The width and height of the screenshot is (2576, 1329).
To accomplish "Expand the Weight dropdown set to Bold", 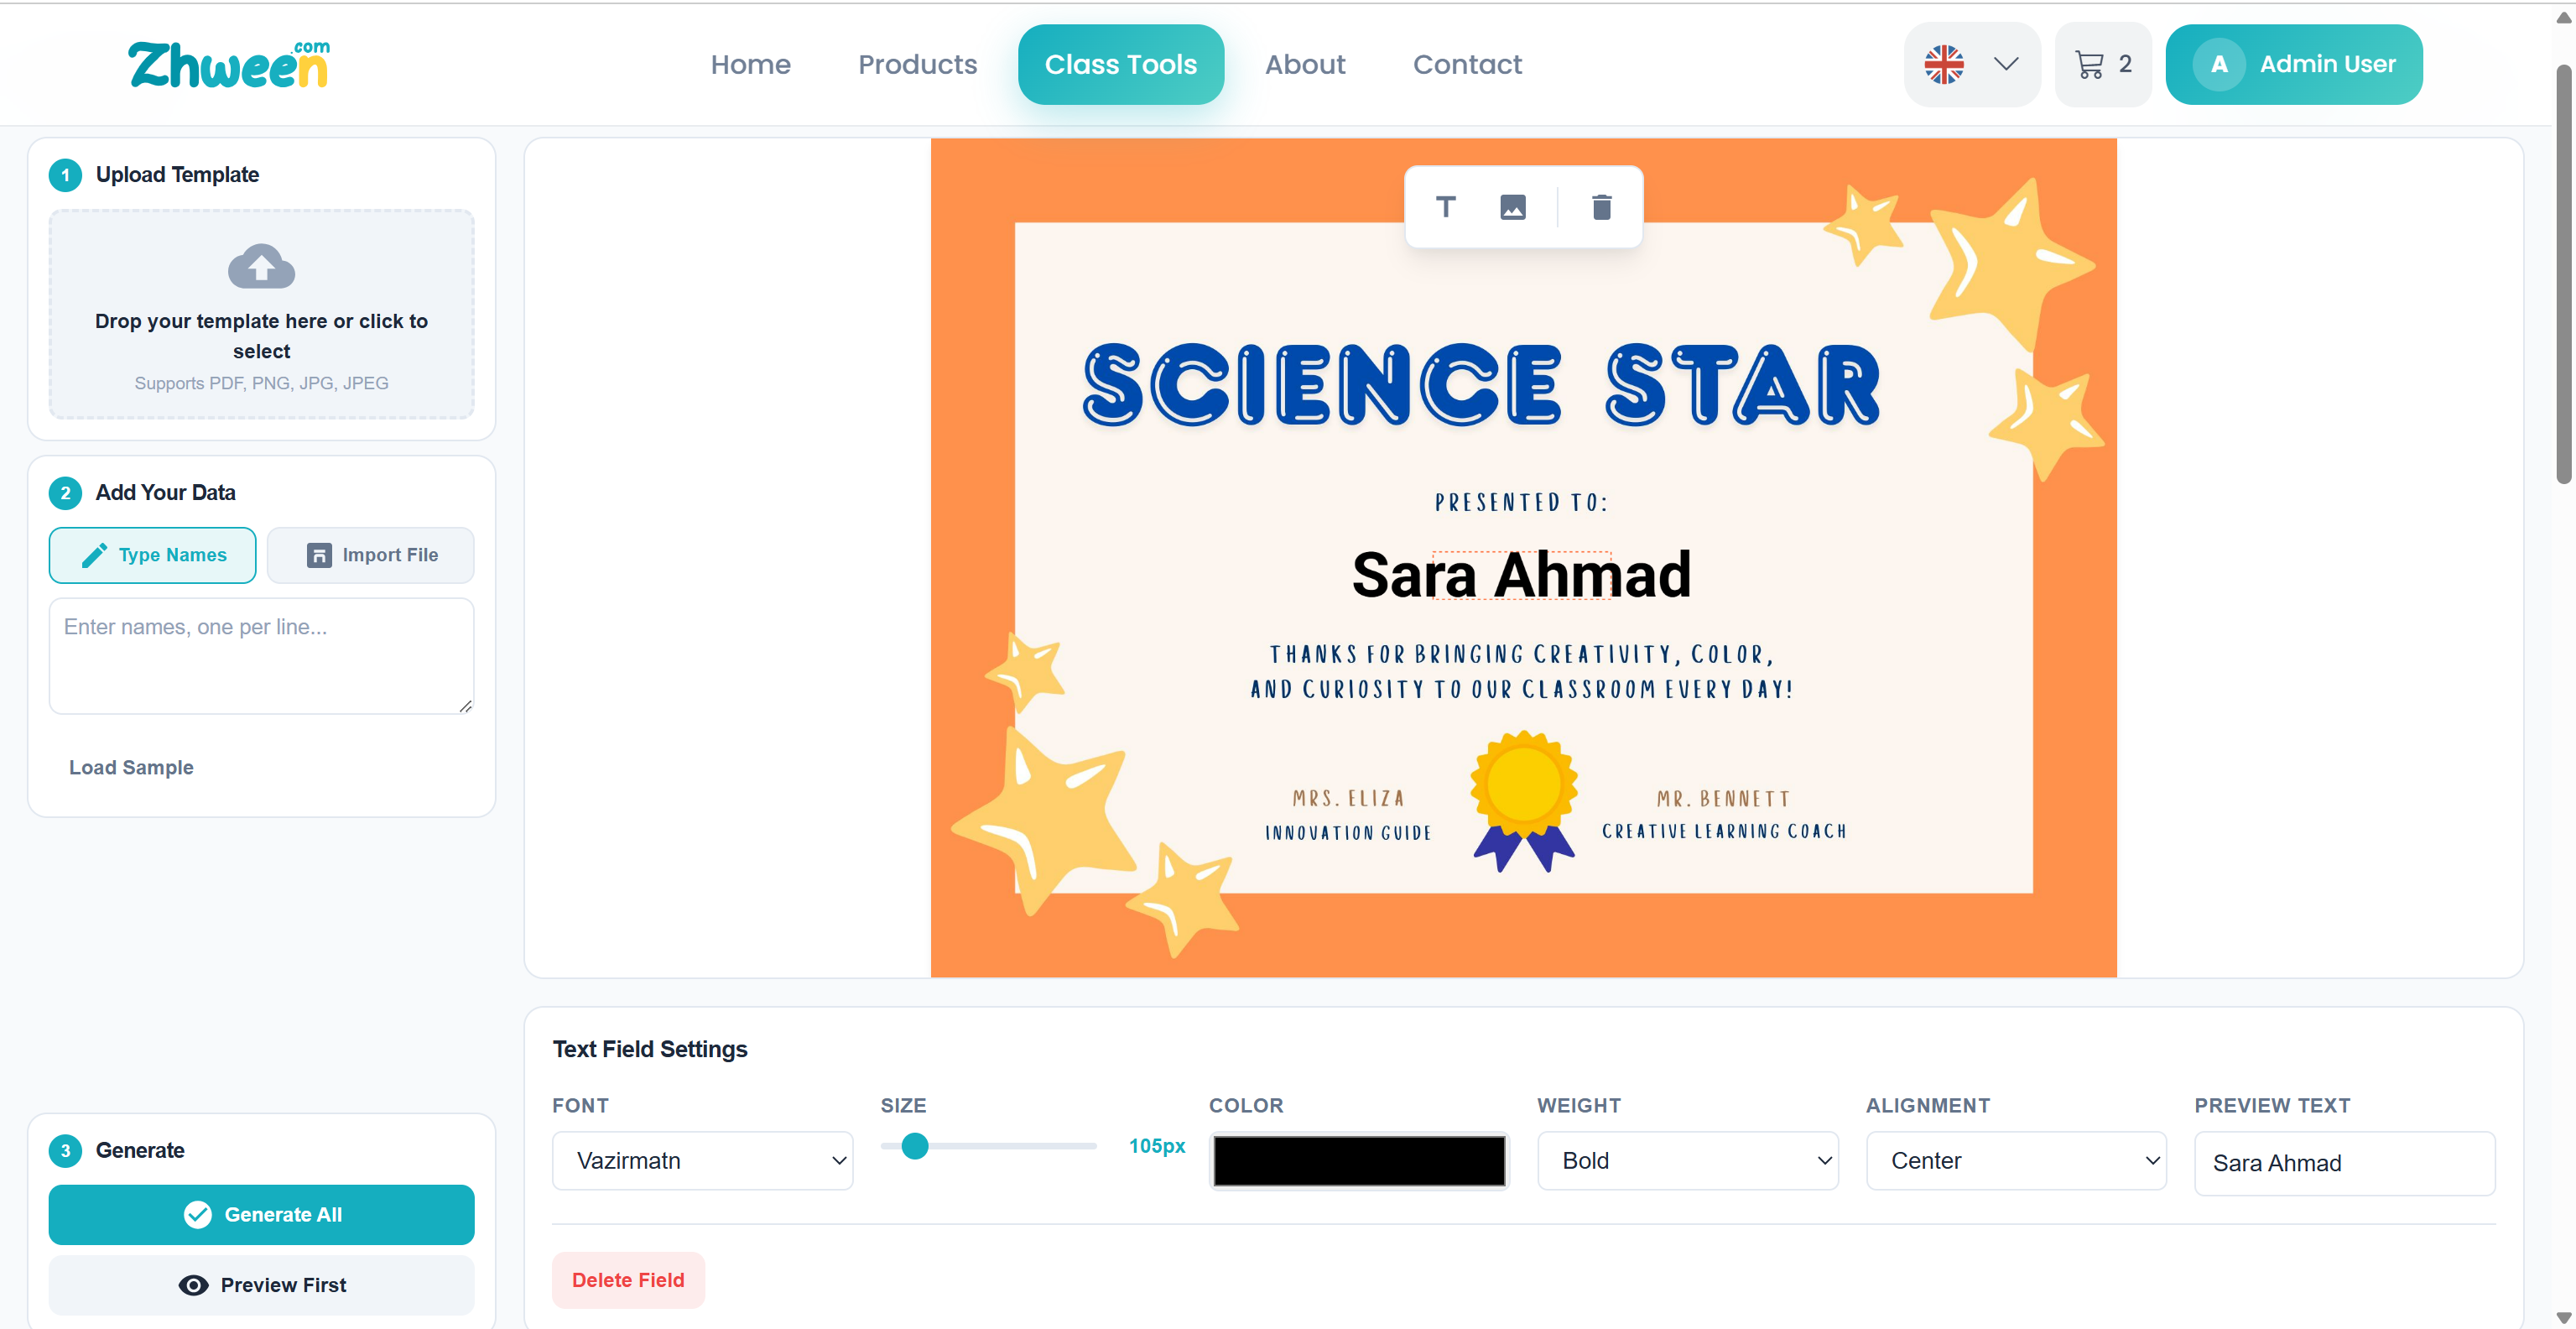I will (x=1687, y=1160).
